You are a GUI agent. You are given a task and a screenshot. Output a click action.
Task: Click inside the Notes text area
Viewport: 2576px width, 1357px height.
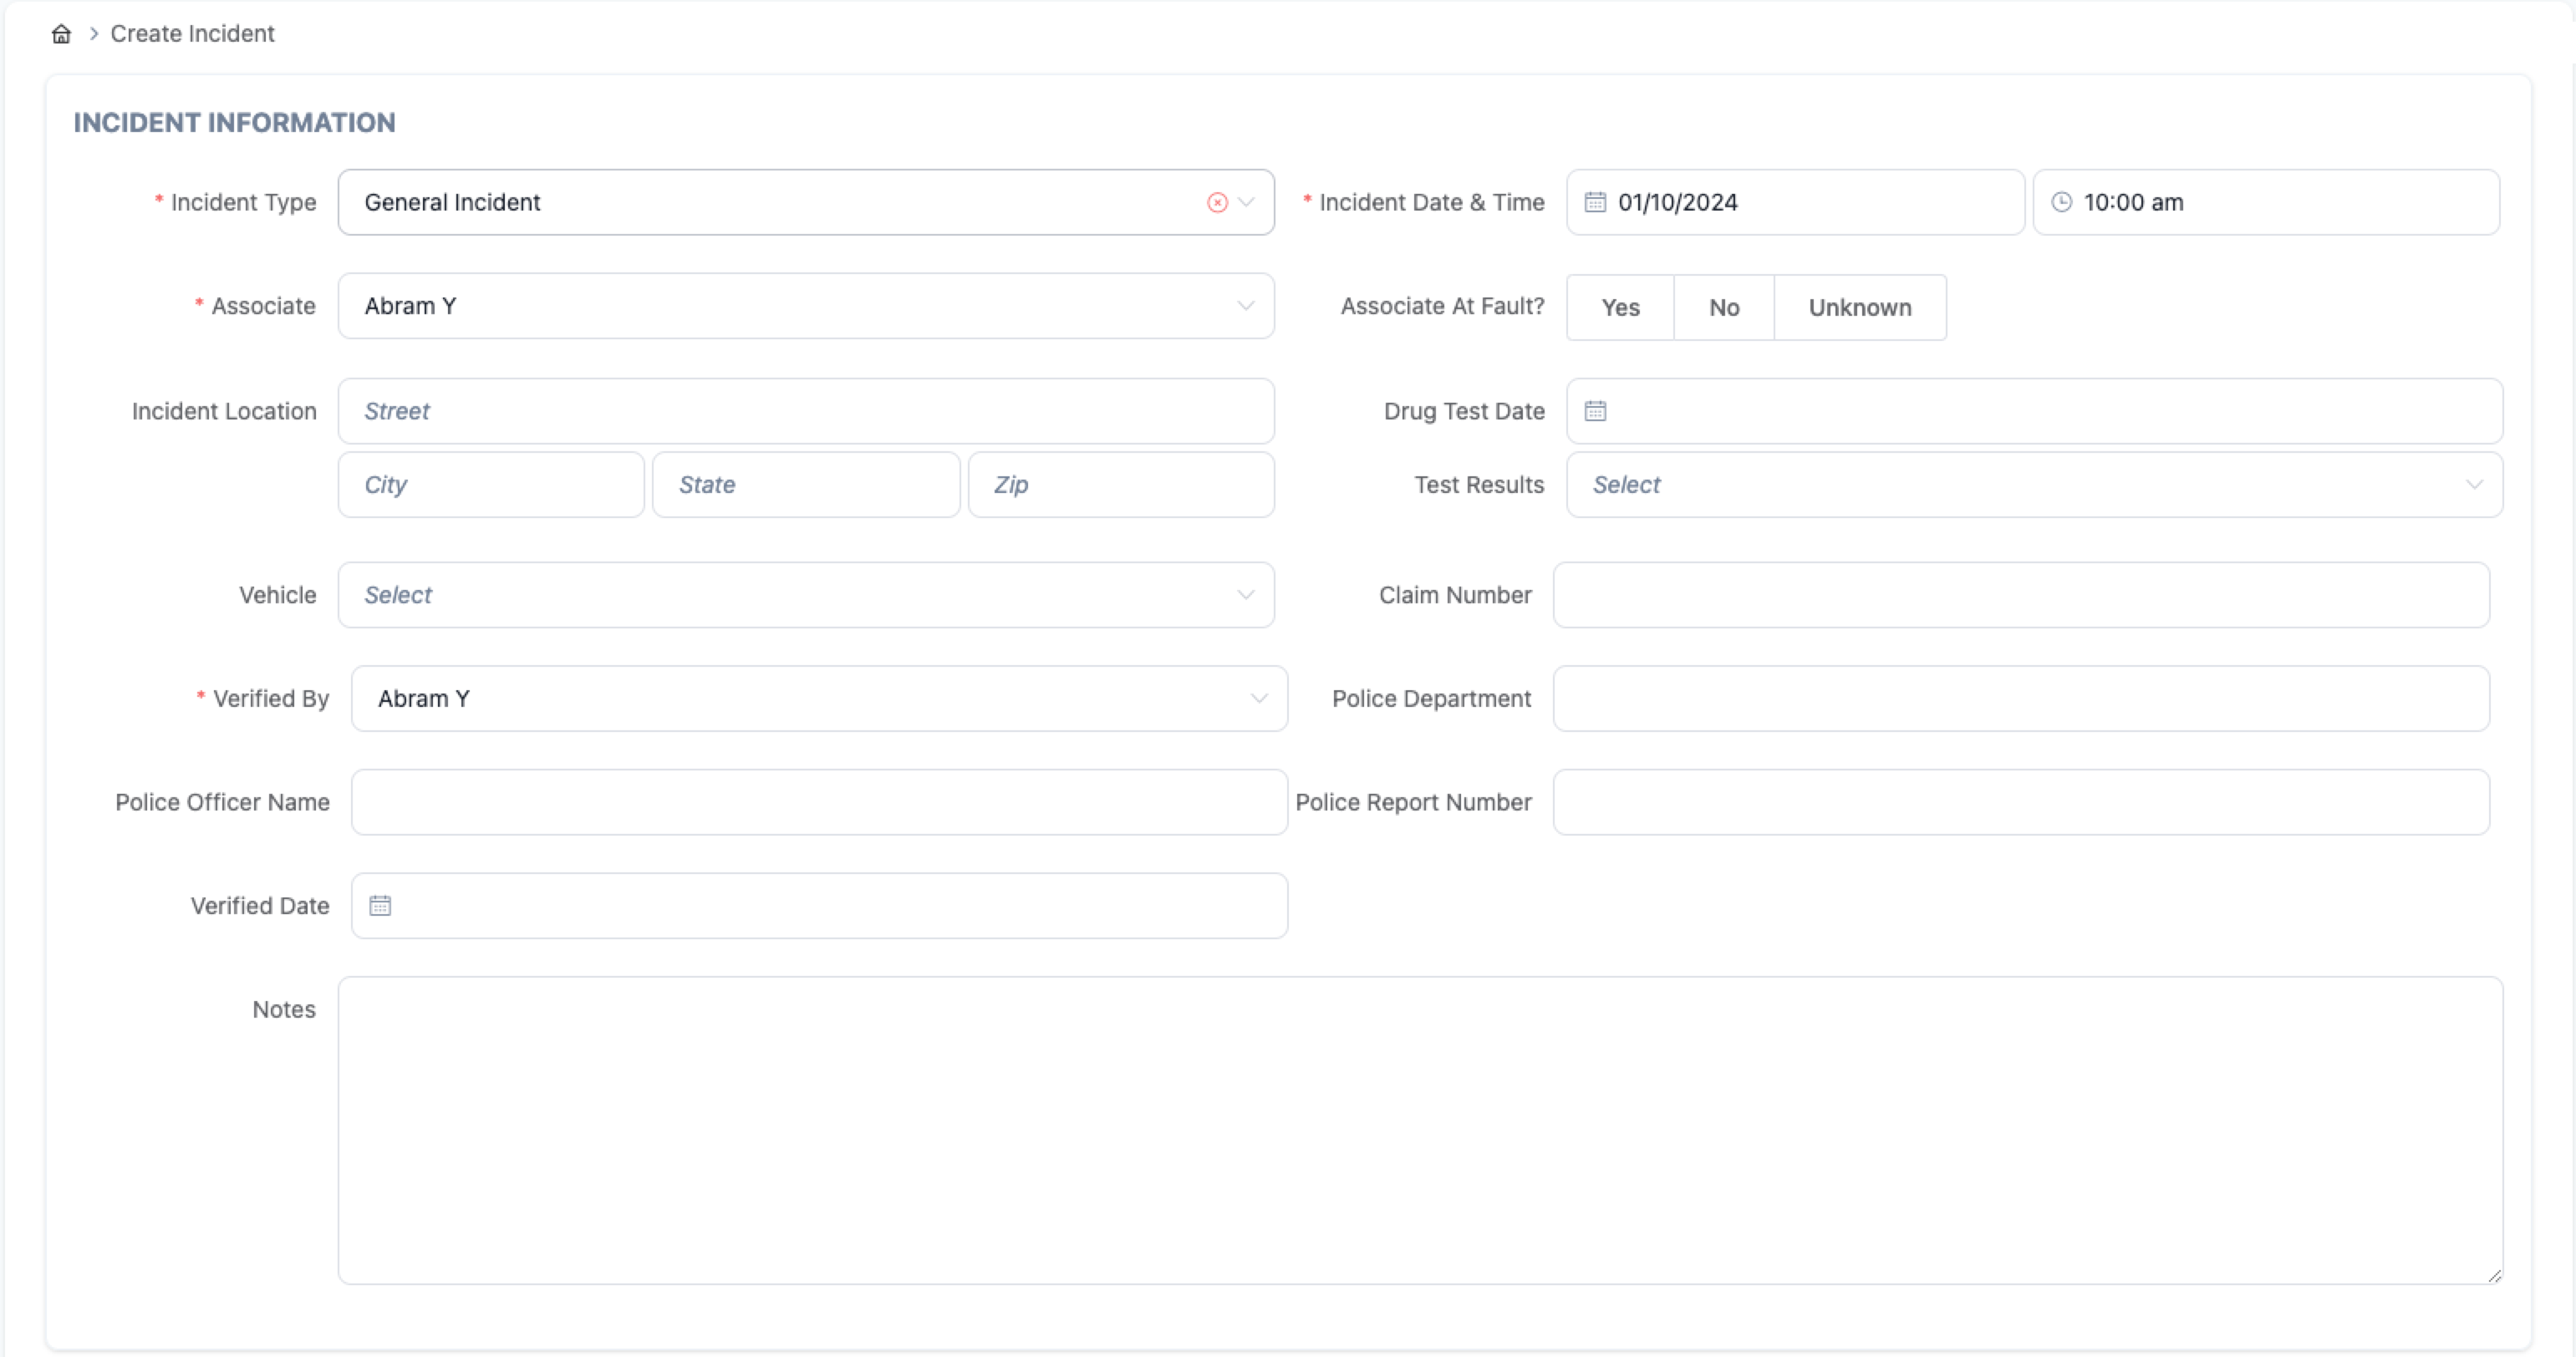[1420, 1130]
